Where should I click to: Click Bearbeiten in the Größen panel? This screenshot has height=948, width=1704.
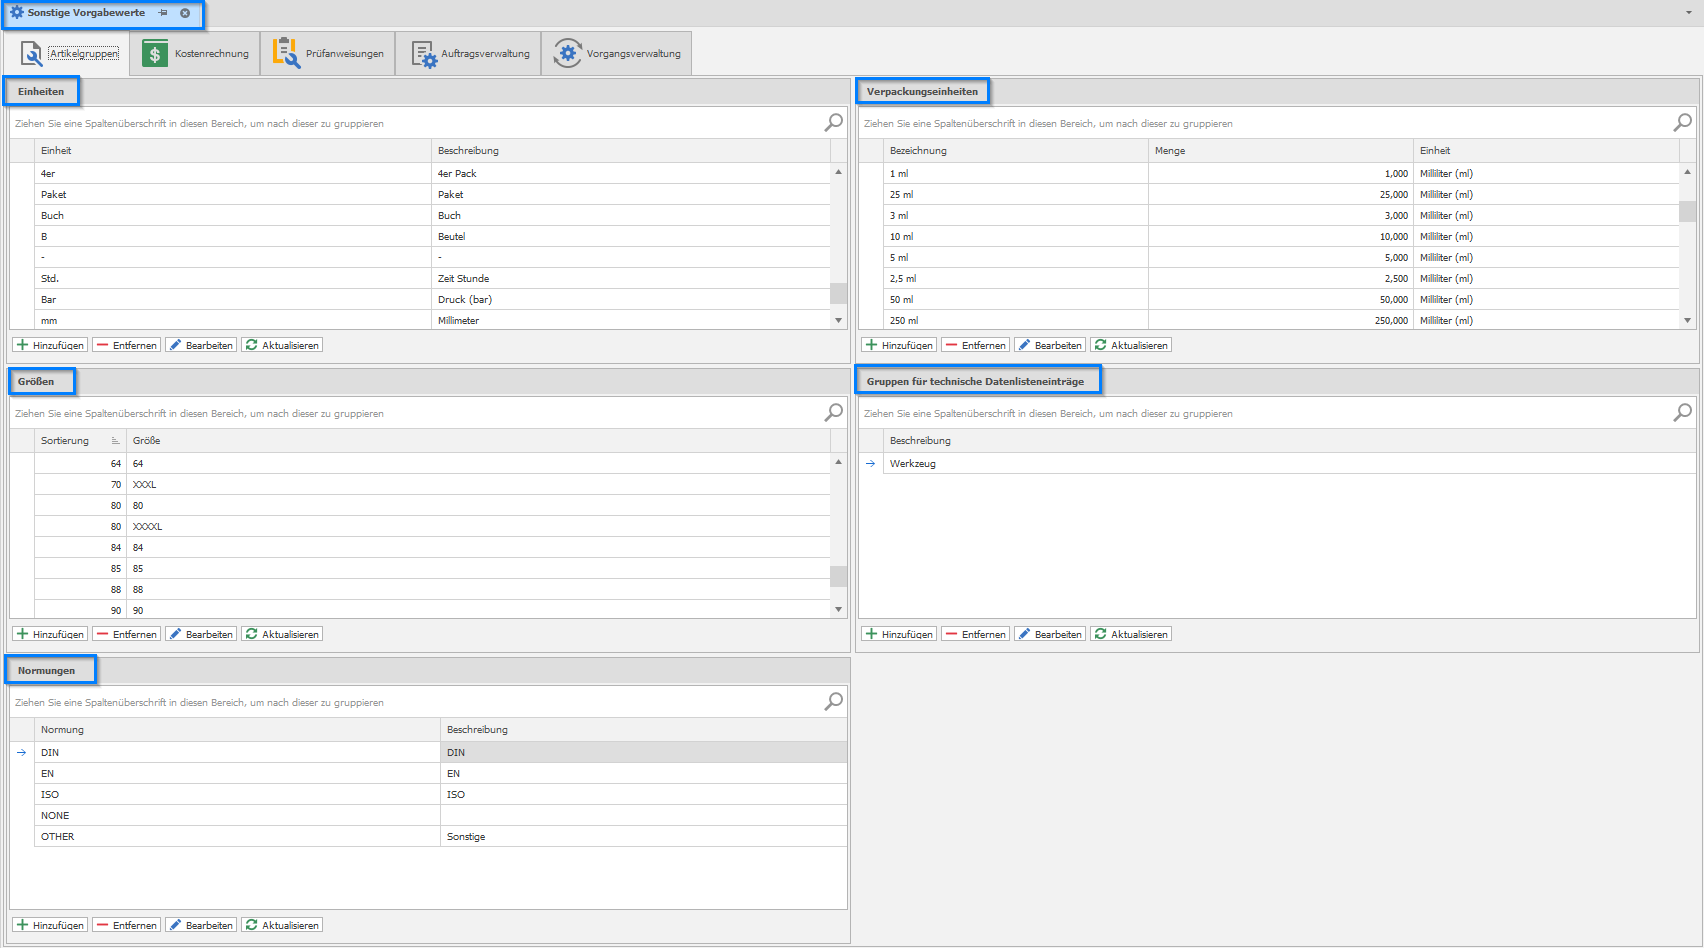pos(201,634)
